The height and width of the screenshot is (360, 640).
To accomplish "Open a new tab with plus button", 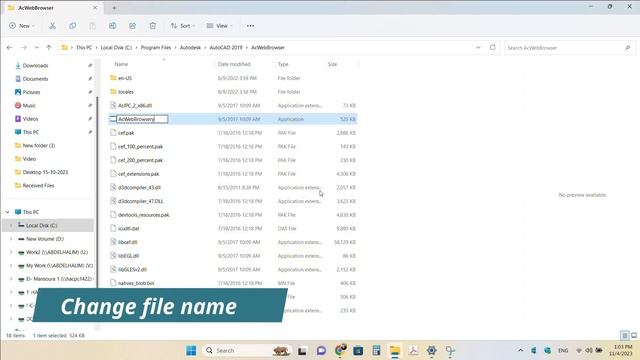I will (114, 8).
